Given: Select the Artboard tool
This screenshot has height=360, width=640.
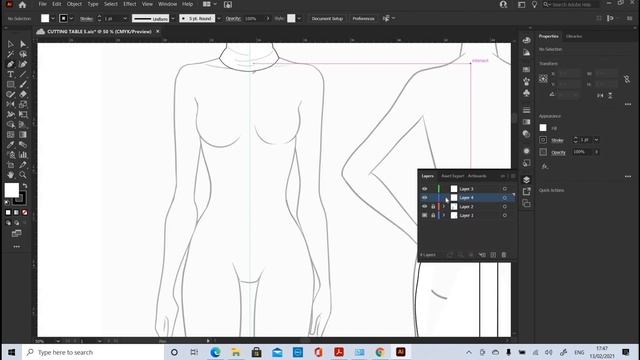Looking at the screenshot, I should 11,165.
